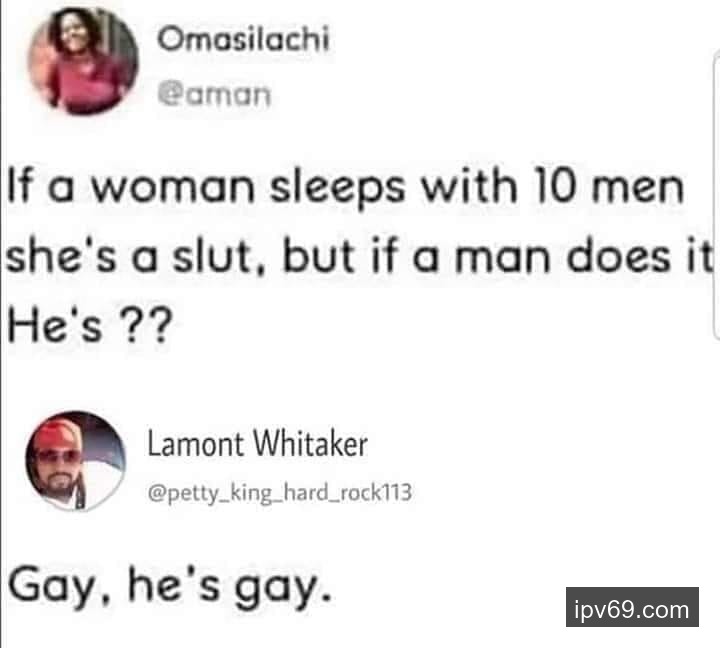Click the Lamont Whitaker display name
The width and height of the screenshot is (720, 648).
(258, 444)
